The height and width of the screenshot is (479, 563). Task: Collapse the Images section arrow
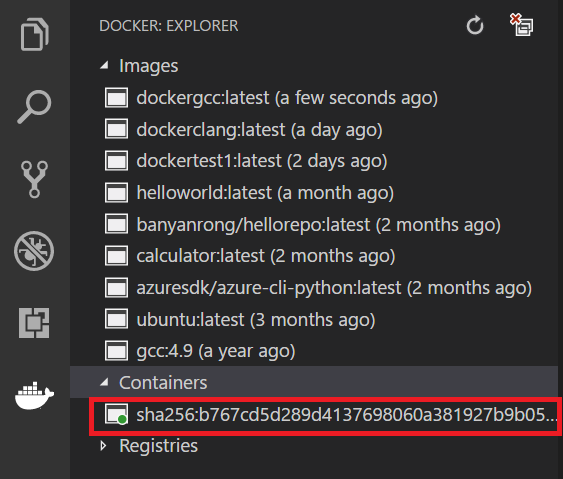(x=104, y=65)
